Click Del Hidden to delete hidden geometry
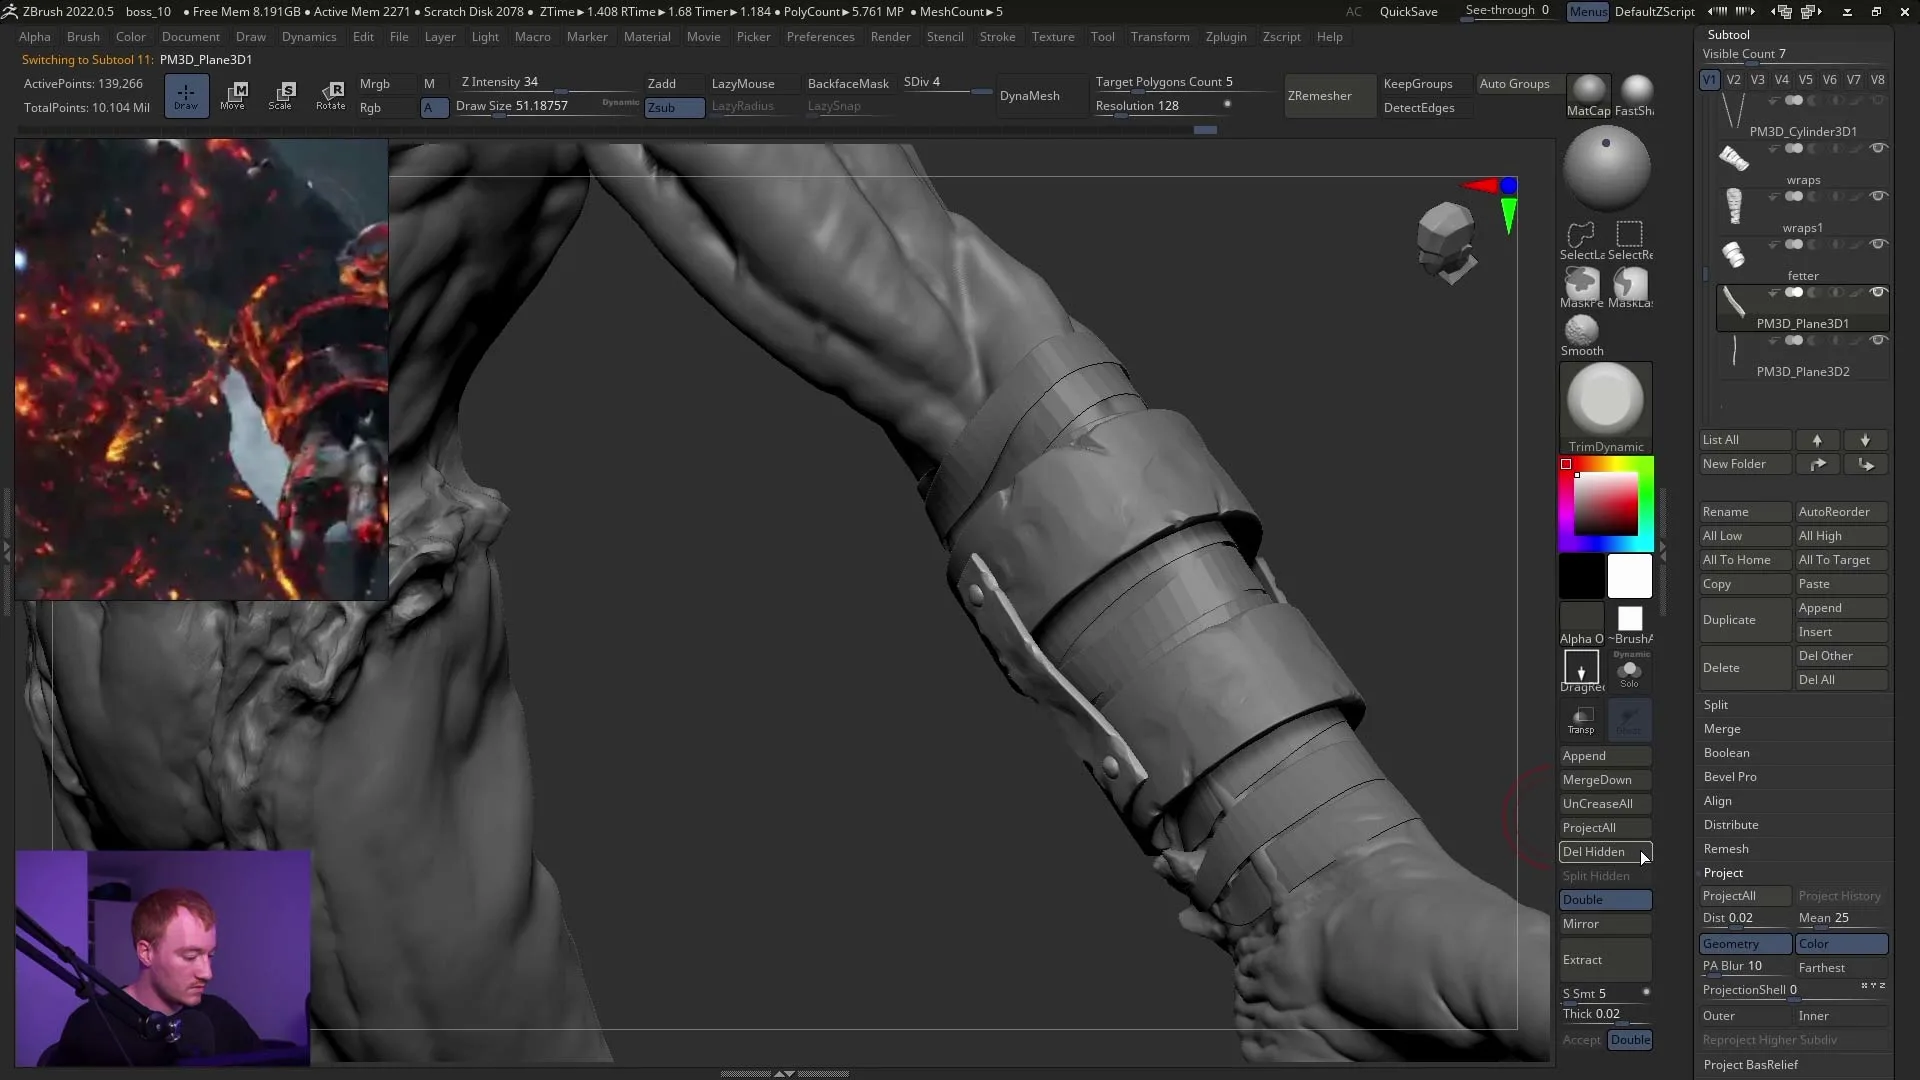Viewport: 1920px width, 1080px height. click(1597, 852)
